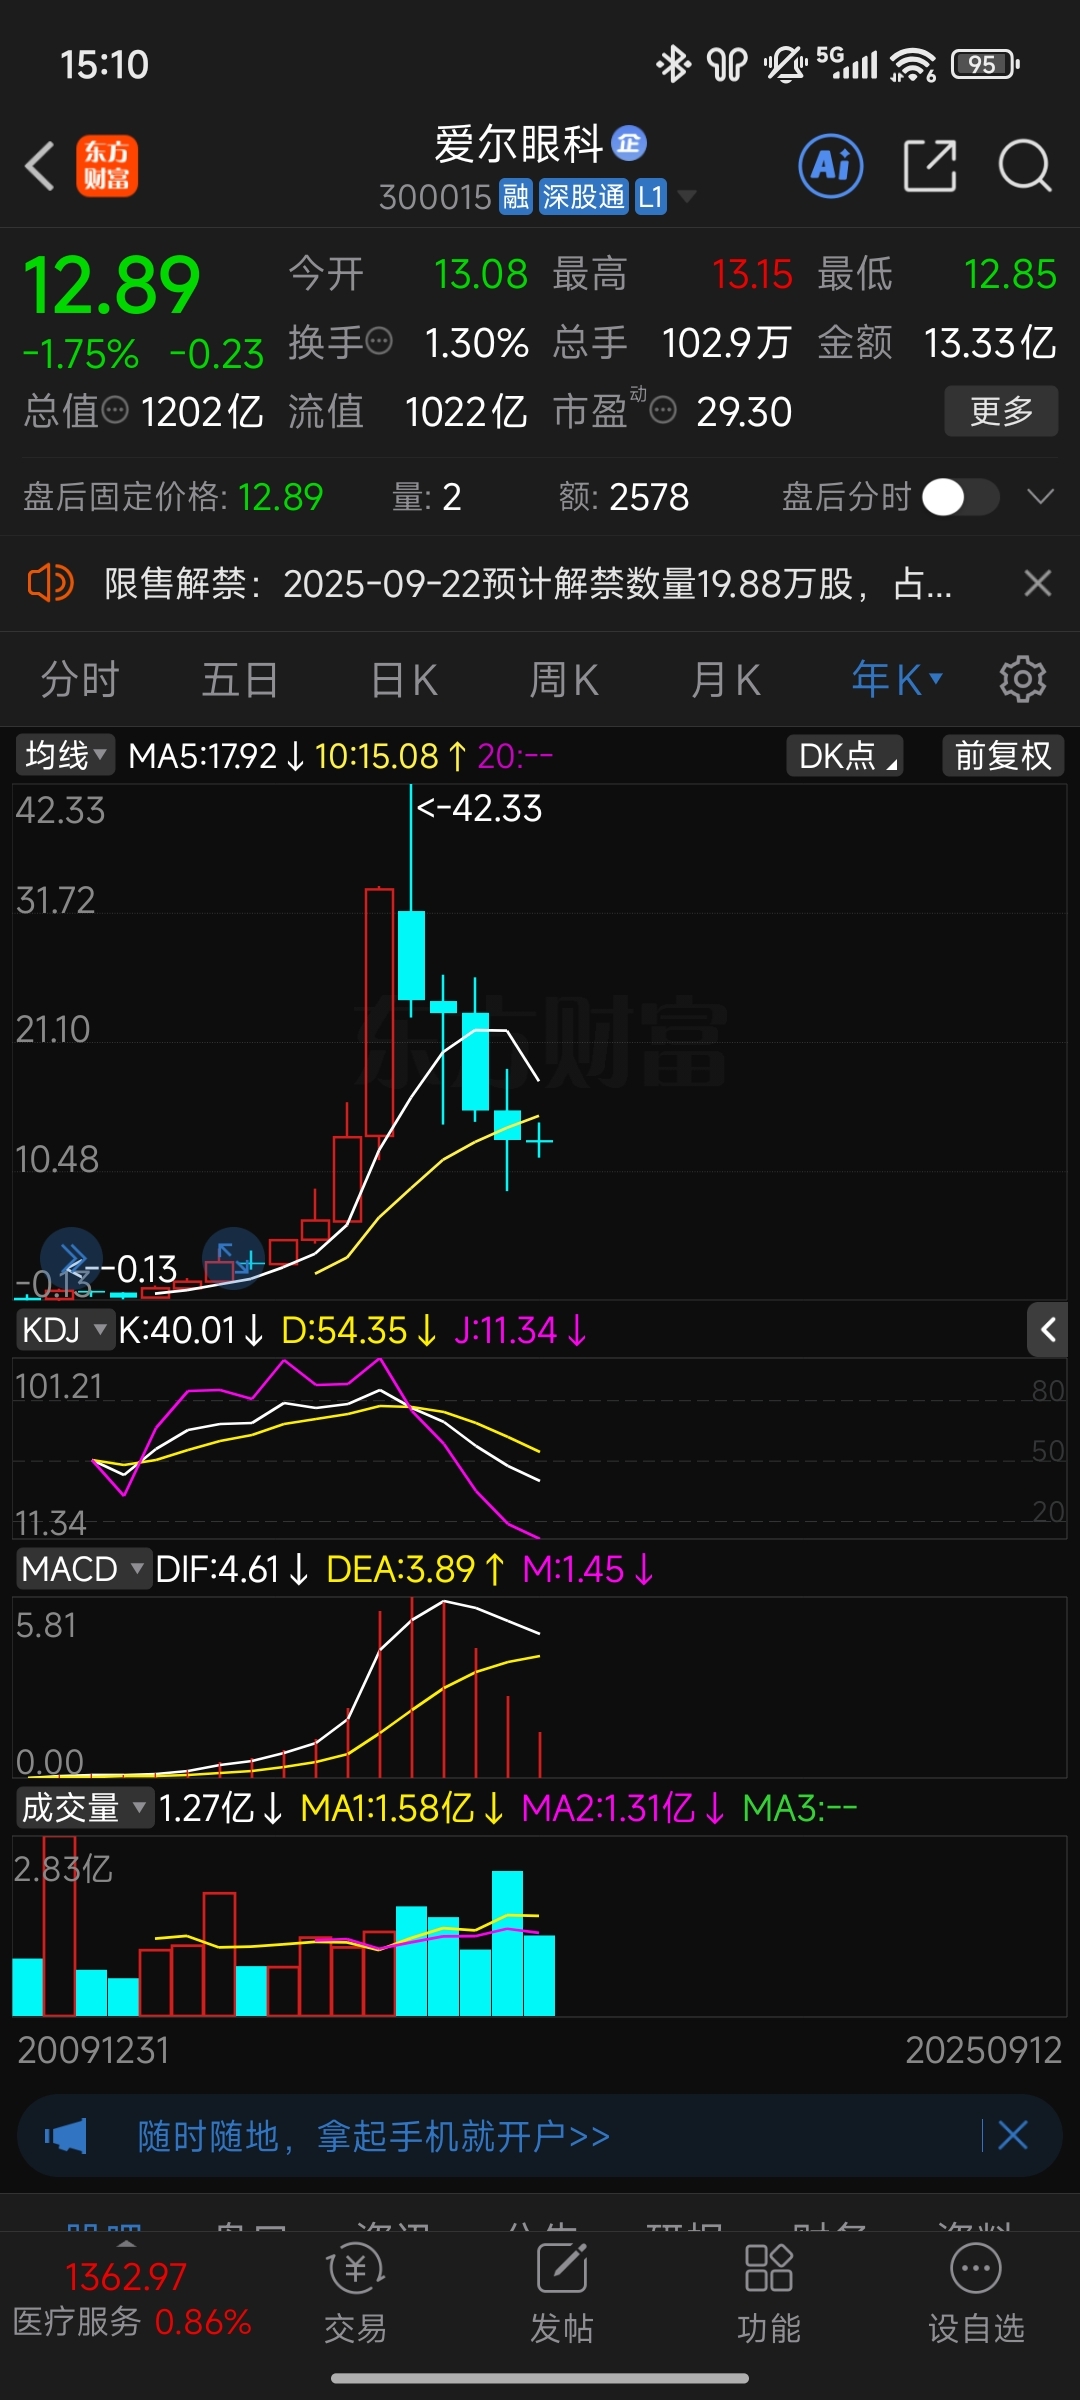Viewport: 1080px width, 2400px height.
Task: Tap the Bluetooth icon in status bar
Action: tap(673, 64)
